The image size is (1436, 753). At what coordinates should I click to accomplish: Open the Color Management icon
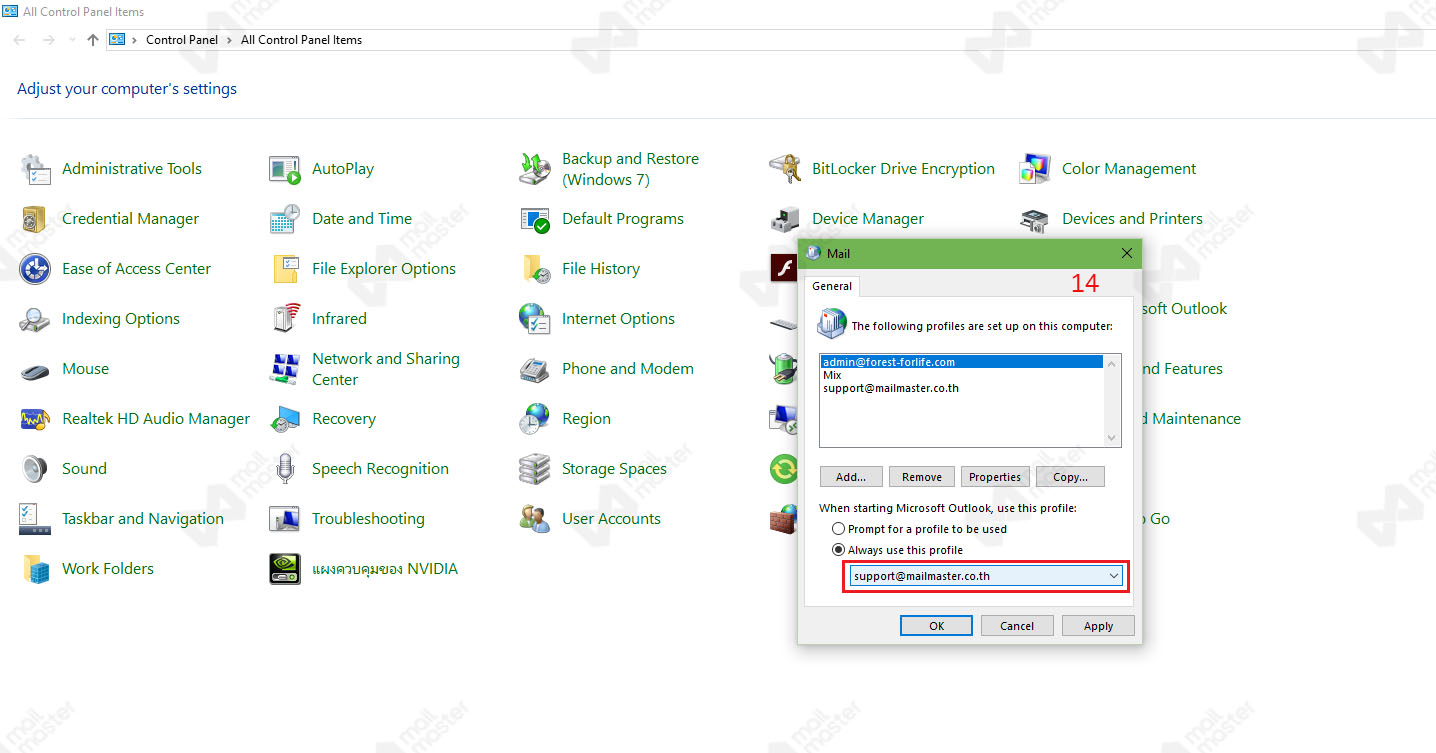point(1035,169)
